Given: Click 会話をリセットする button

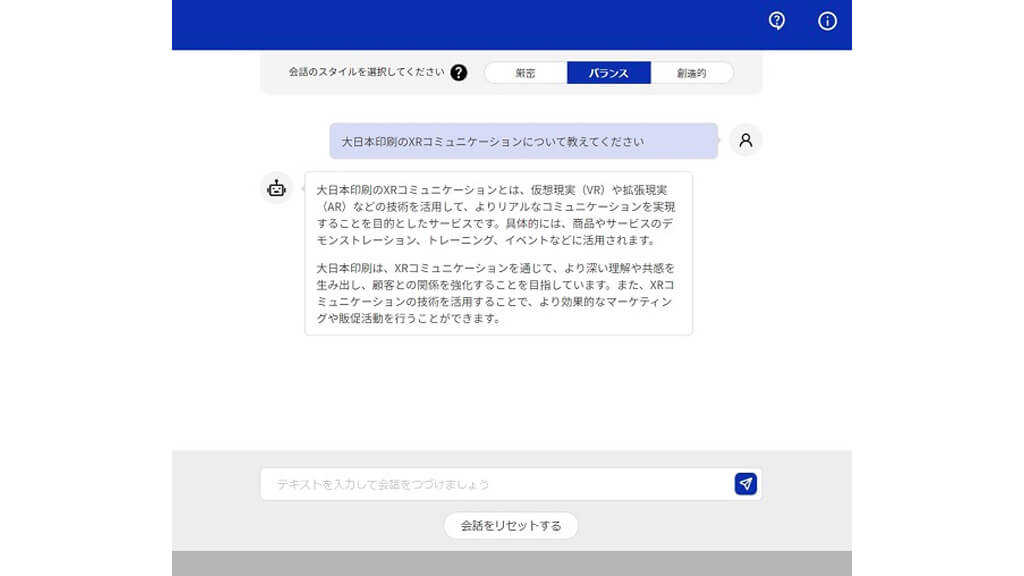Looking at the screenshot, I should point(511,526).
